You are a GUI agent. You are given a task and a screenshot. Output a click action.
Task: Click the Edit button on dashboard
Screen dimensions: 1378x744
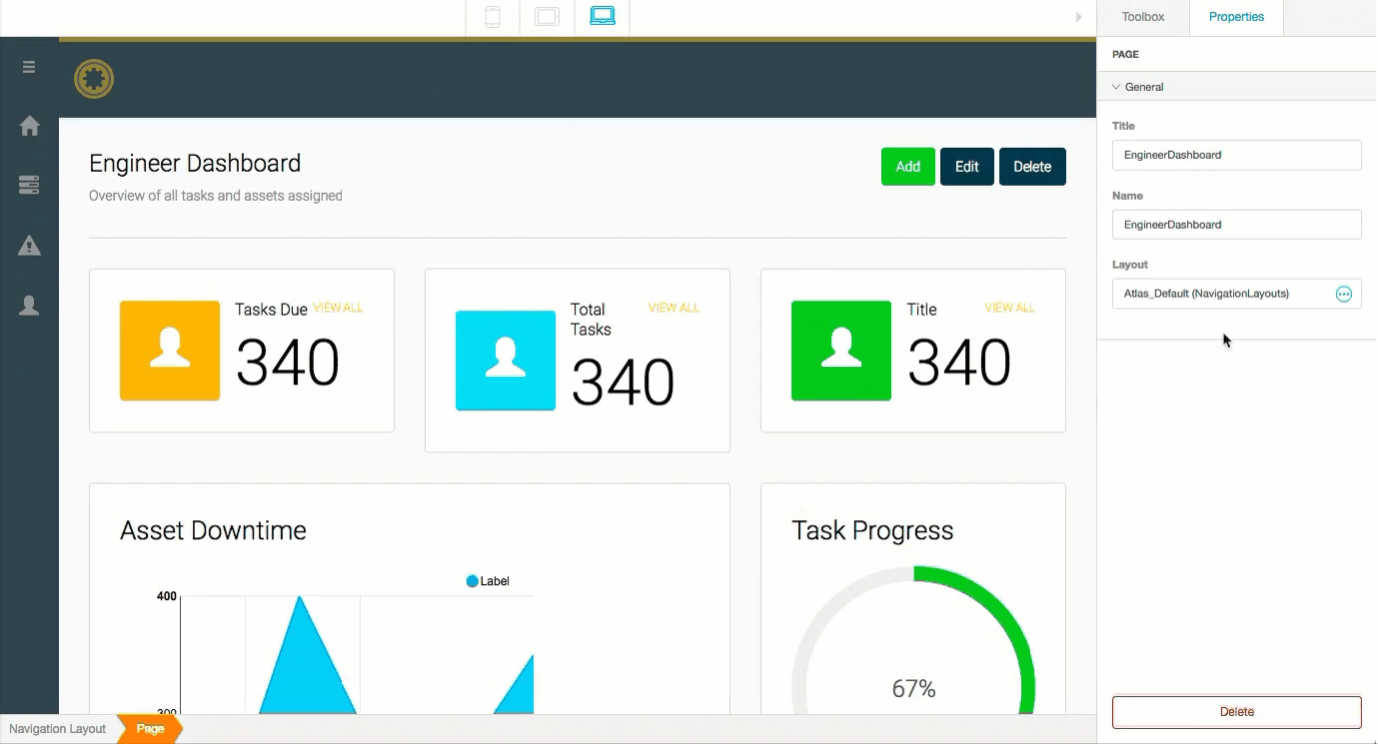(x=966, y=167)
